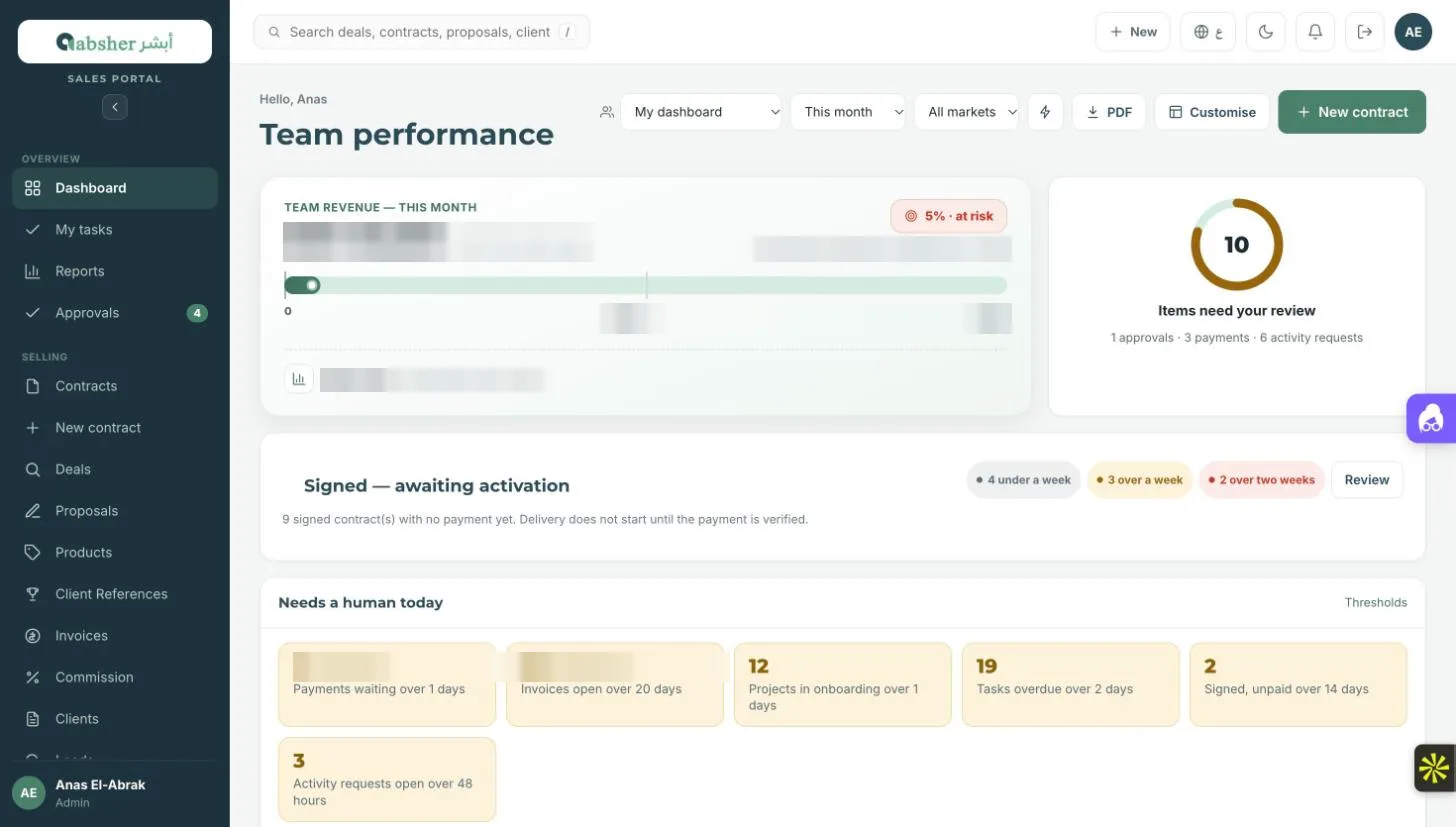The width and height of the screenshot is (1456, 827).
Task: Open Contracts in the sidebar
Action: pyautogui.click(x=115, y=386)
